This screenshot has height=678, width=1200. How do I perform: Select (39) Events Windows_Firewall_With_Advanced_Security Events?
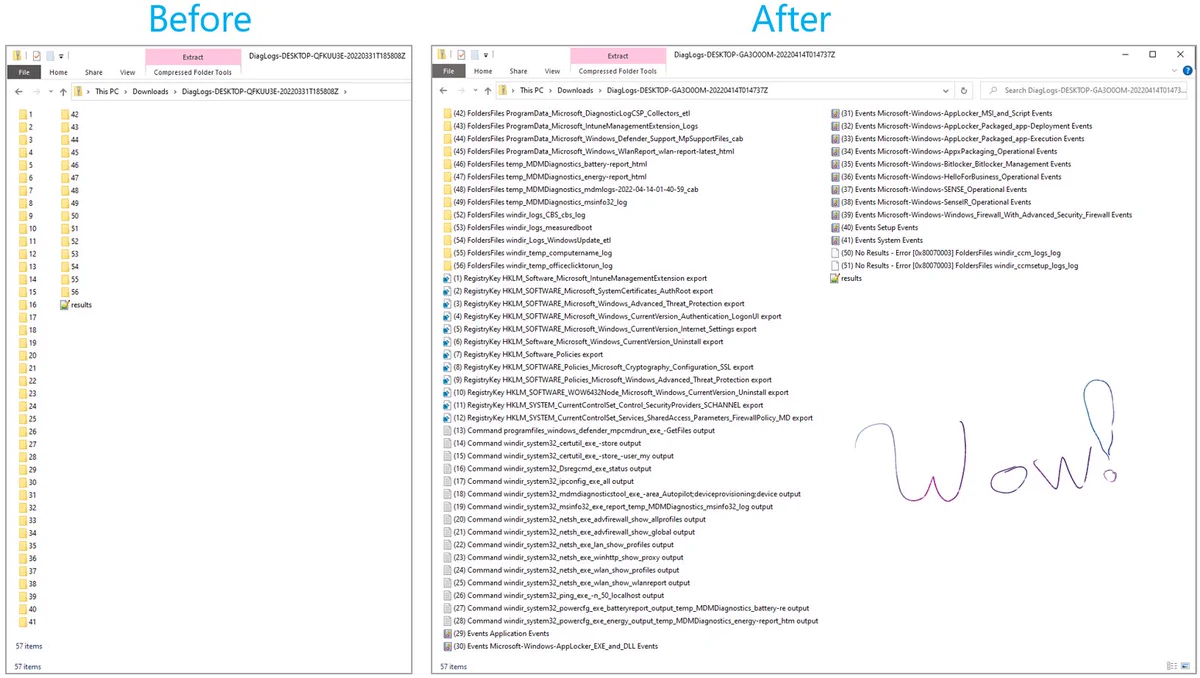tap(981, 215)
